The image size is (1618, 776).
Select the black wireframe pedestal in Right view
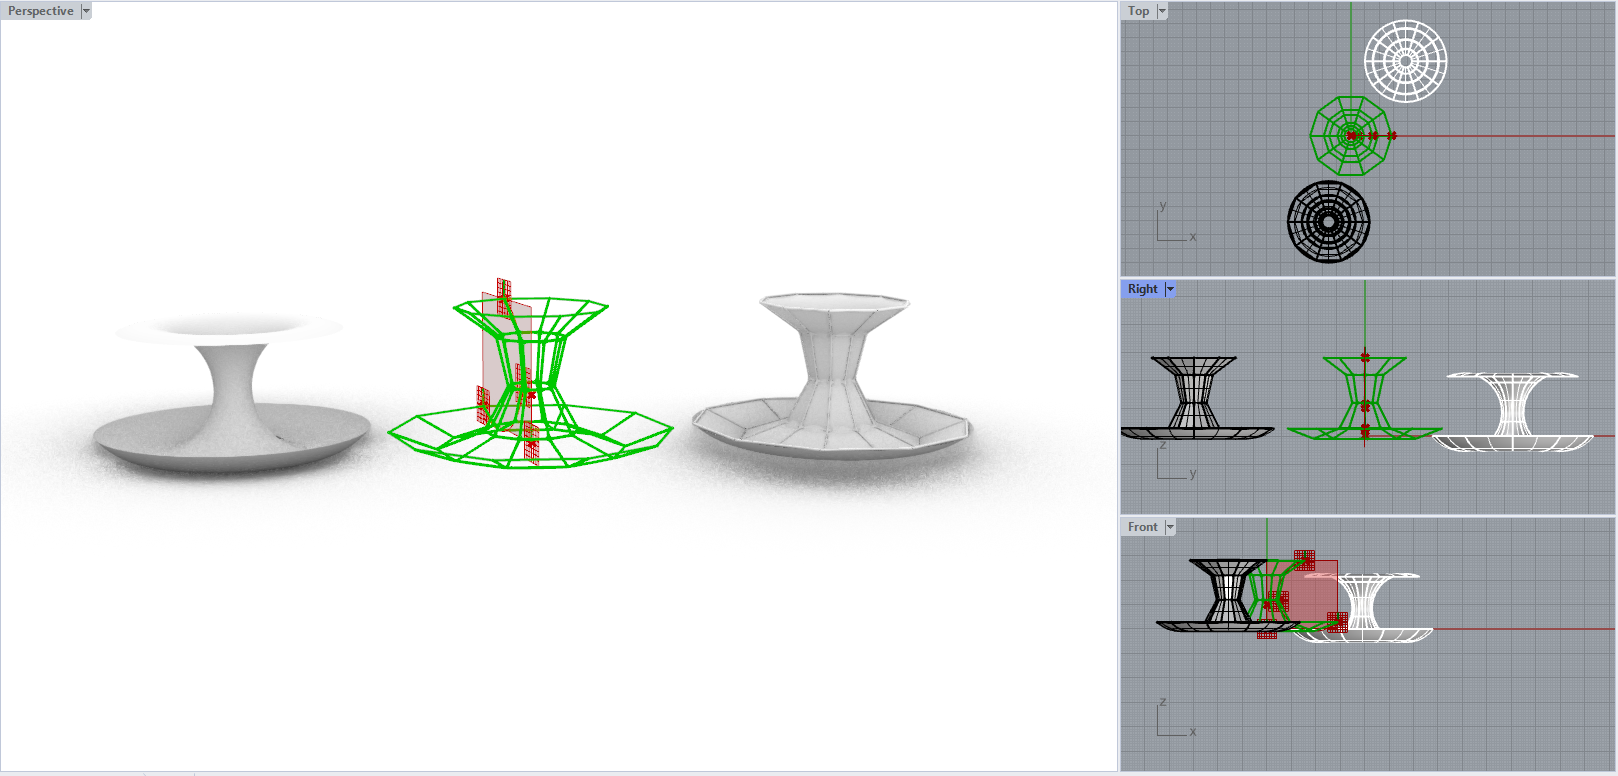coord(1197,398)
